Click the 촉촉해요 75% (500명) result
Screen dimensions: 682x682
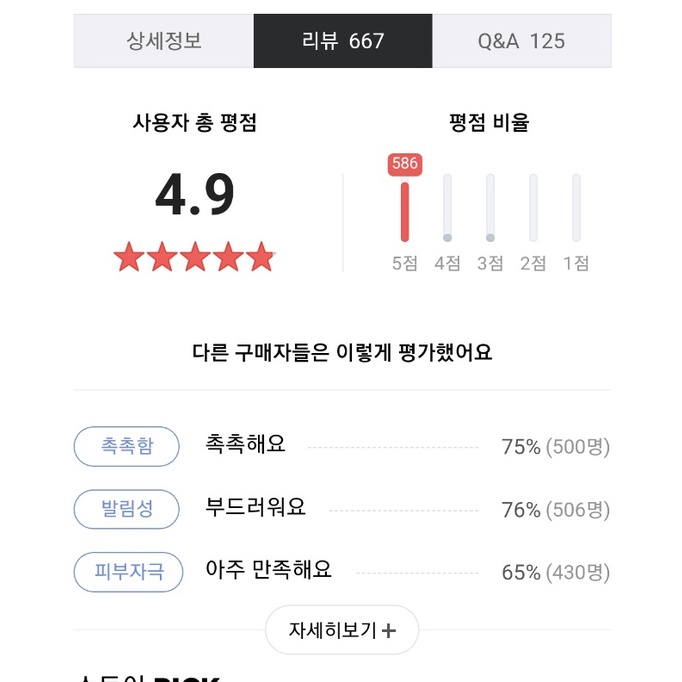[407, 446]
